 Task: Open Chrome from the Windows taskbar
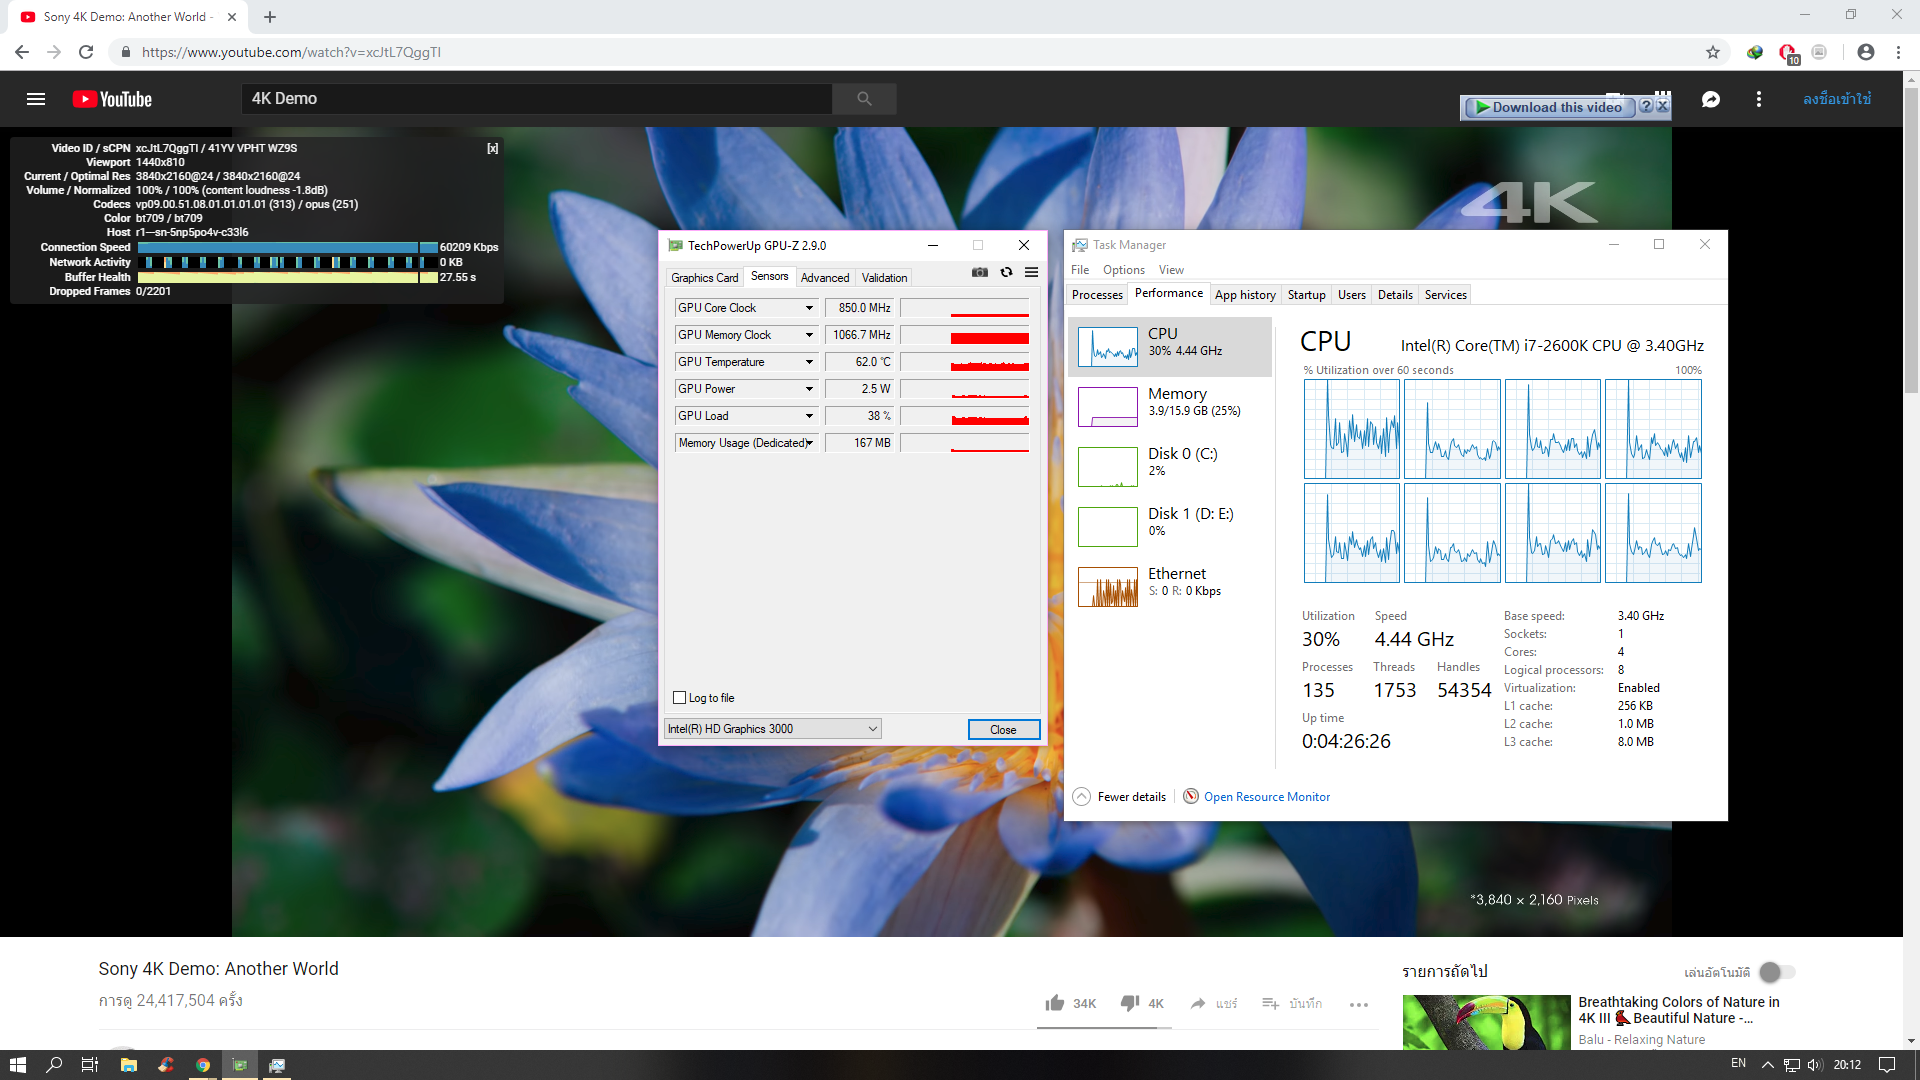point(203,1065)
